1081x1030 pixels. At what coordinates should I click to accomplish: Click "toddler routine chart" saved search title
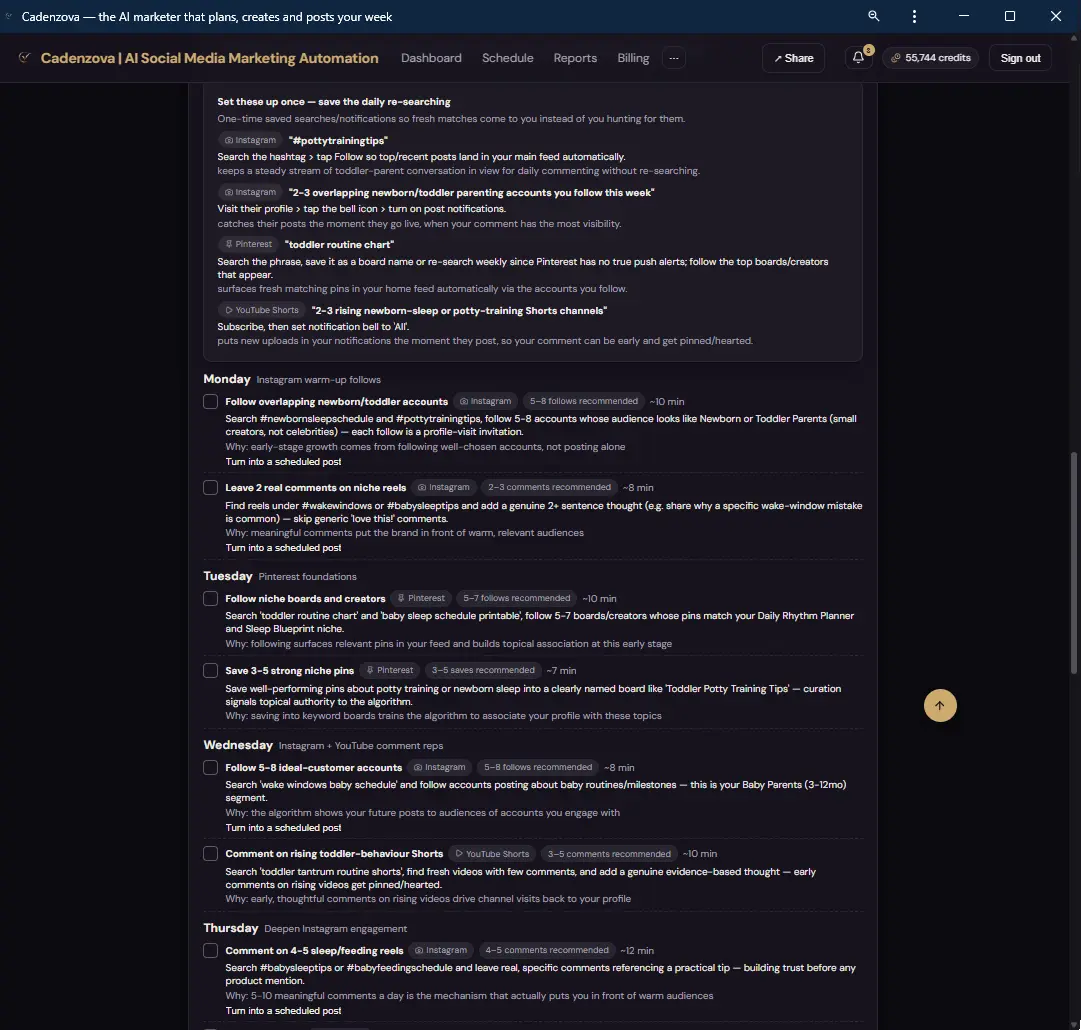[x=339, y=244]
